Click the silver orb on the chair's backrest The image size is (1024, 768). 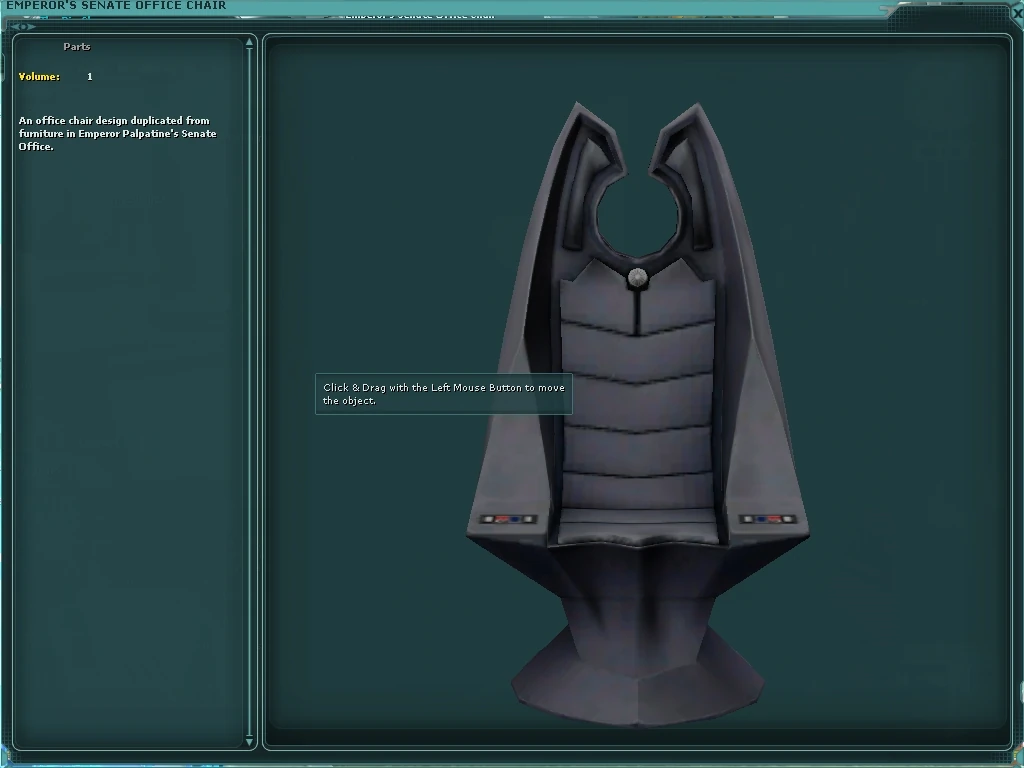(637, 278)
